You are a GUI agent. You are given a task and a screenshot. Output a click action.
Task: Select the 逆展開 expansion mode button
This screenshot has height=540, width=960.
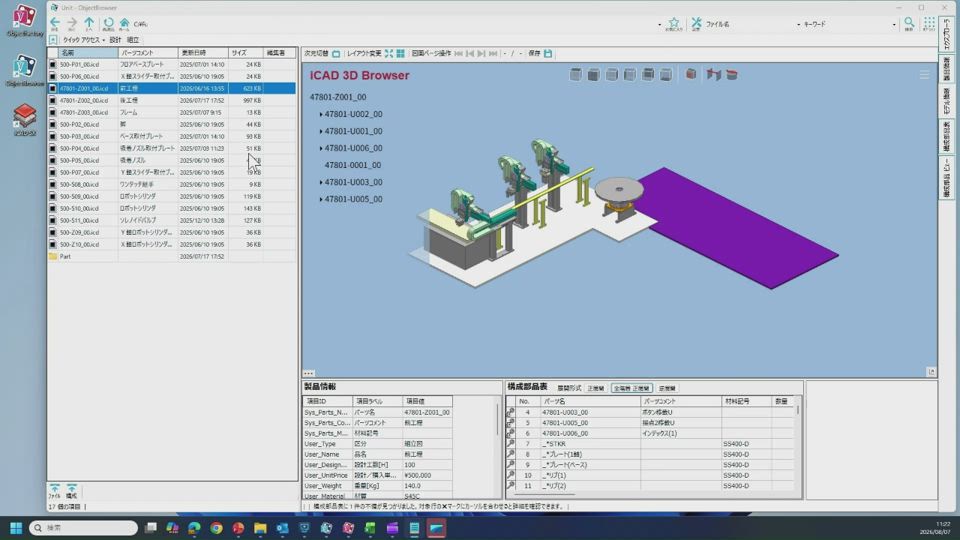pos(667,388)
